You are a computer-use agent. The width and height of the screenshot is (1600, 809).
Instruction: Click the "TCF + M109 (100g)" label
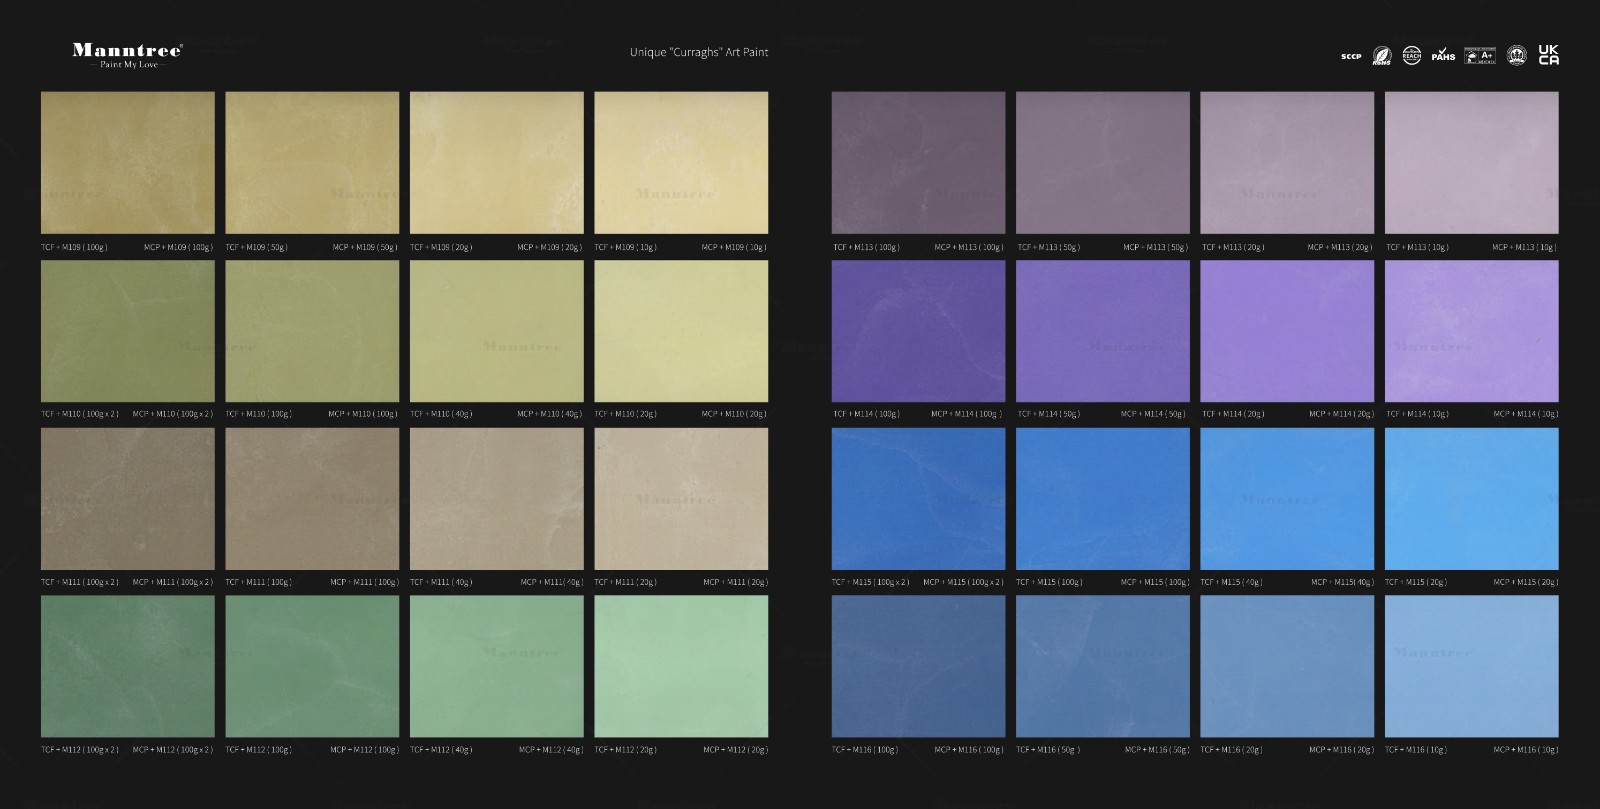pyautogui.click(x=75, y=247)
